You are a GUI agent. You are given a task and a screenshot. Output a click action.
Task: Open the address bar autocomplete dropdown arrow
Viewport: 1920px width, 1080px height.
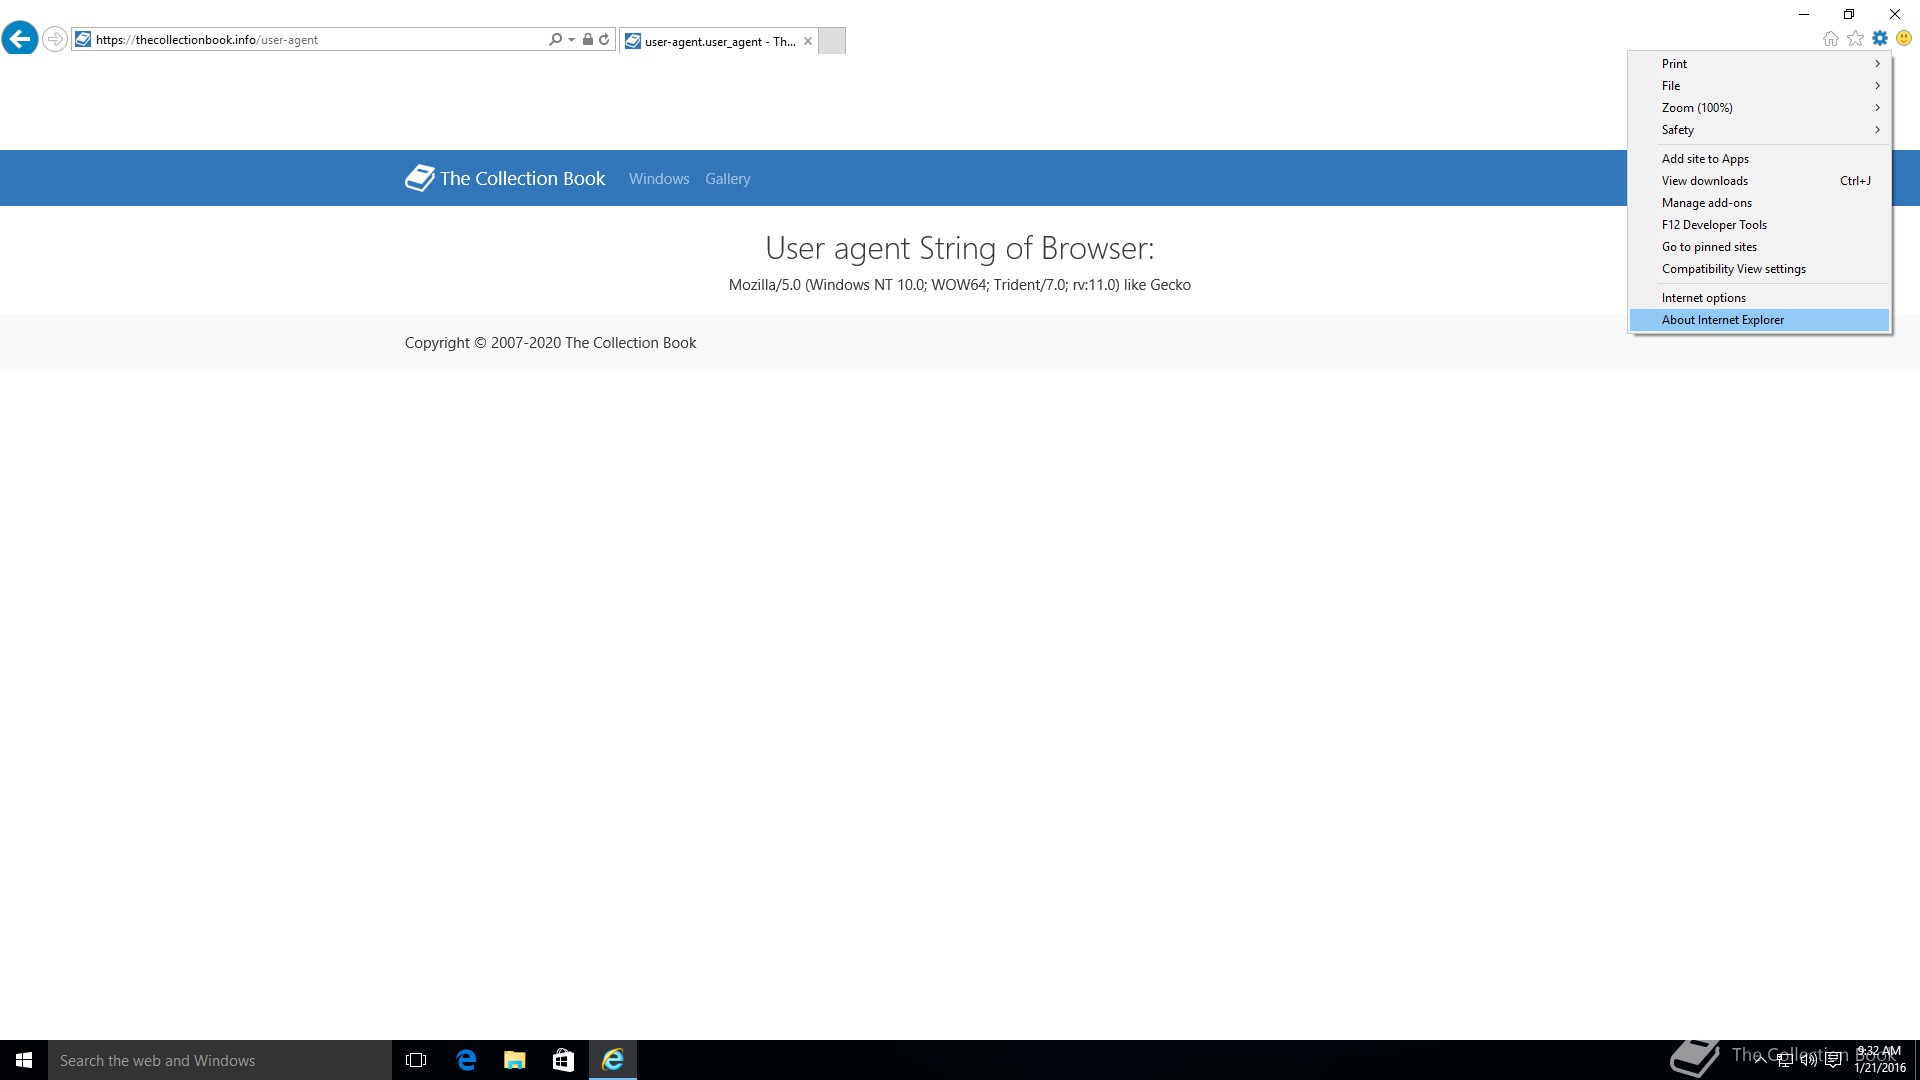coord(571,40)
